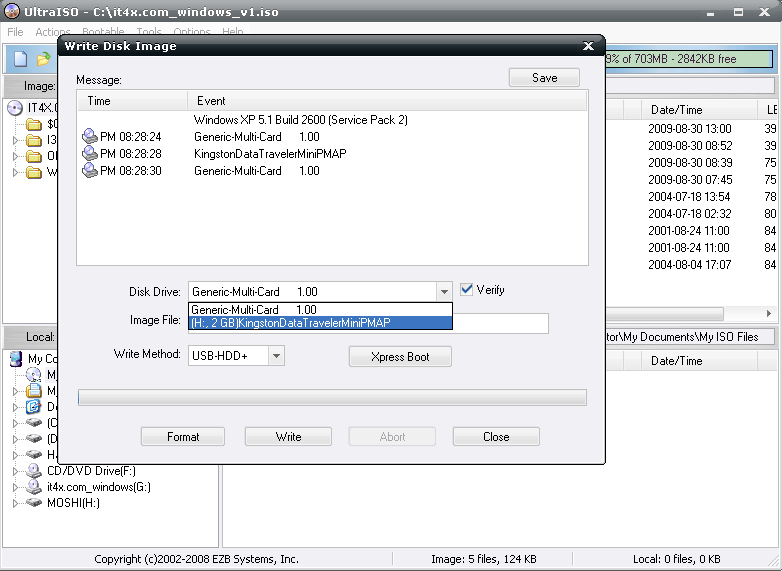782x571 pixels.
Task: Choose Generic-Multi-Card 1.00 in dropdown list
Action: [x=320, y=309]
